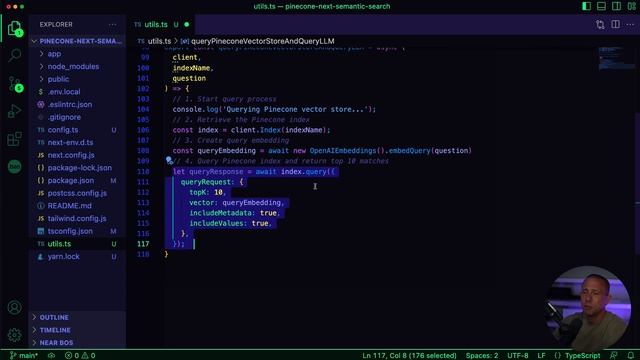Open tailwind.config.js file
The height and width of the screenshot is (360, 640).
(x=77, y=218)
